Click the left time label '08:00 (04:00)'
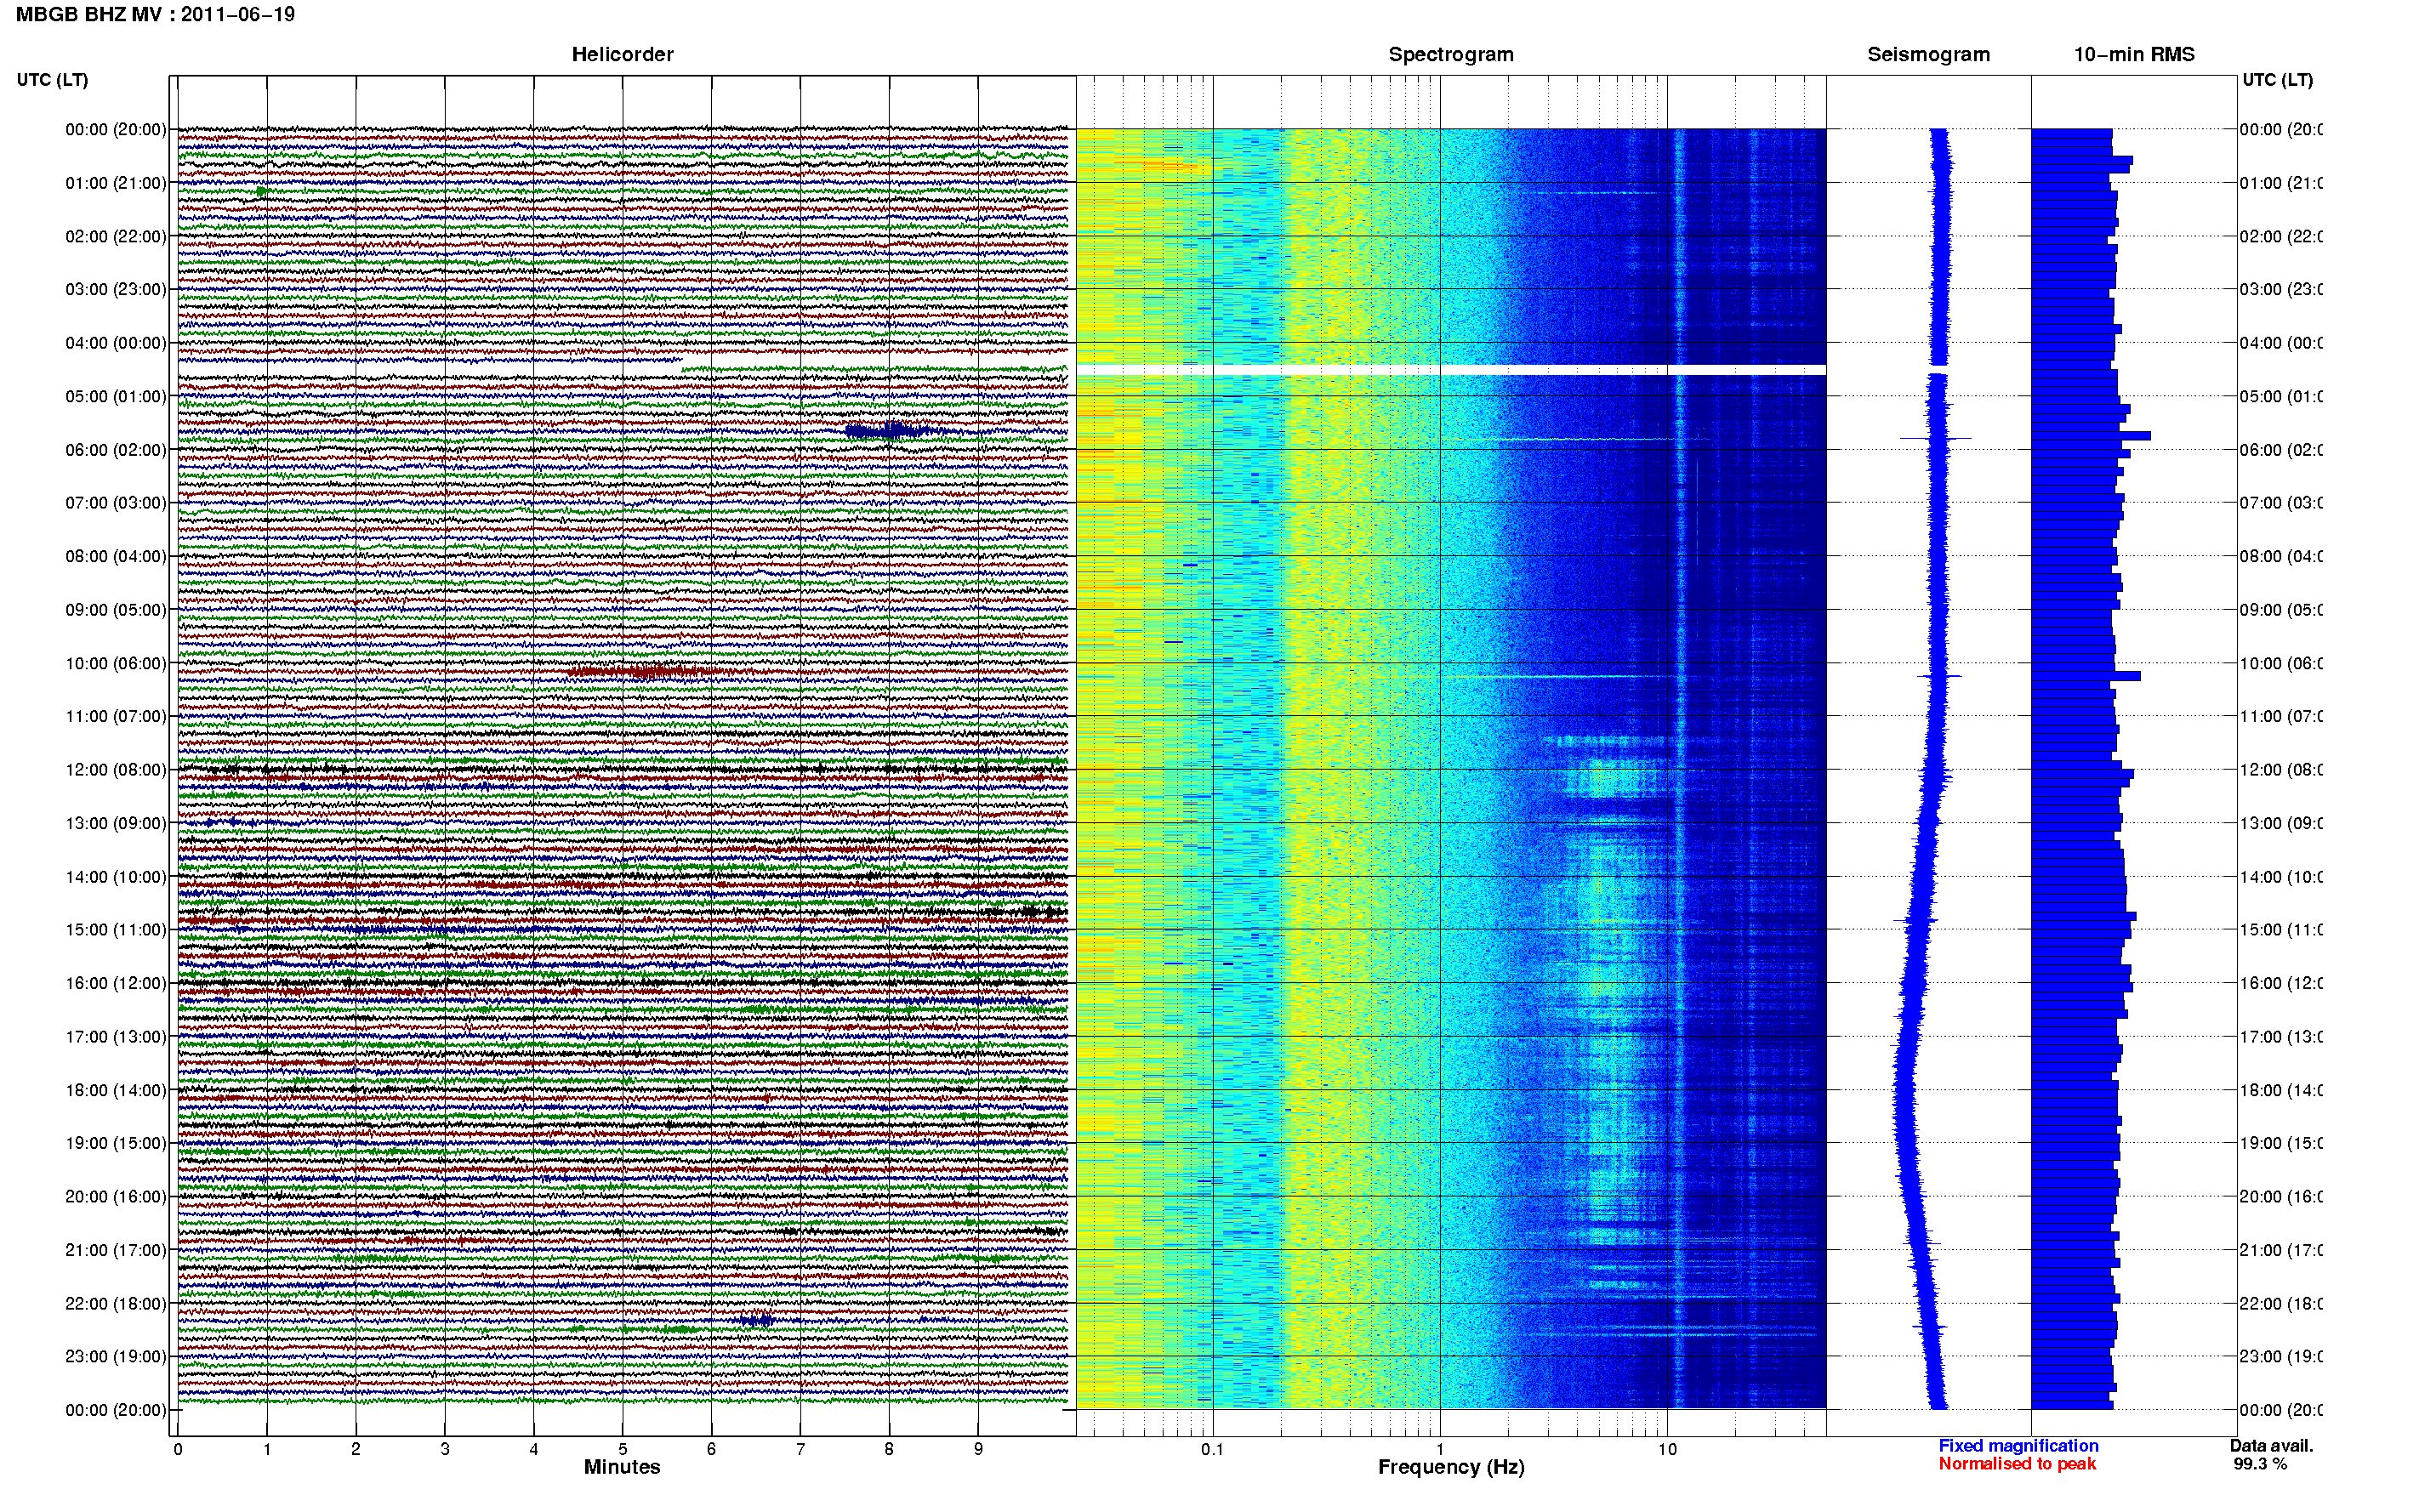This screenshot has width=2419, height=1512. tap(116, 556)
